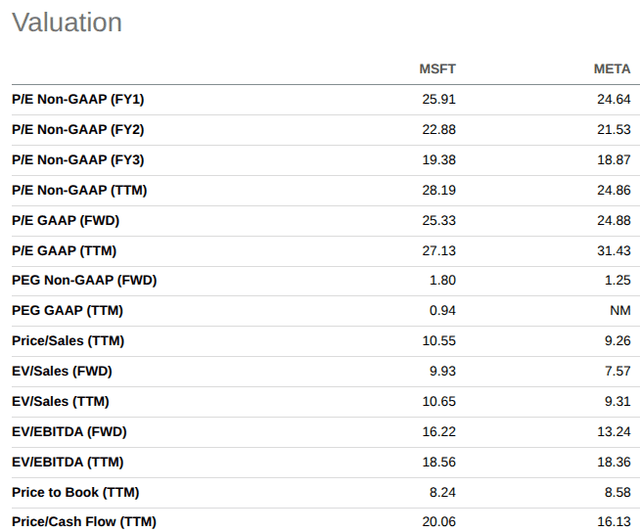This screenshot has height=532, width=640.
Task: Select the P/E Non-GAAP (FY1) row label
Action: tap(78, 99)
